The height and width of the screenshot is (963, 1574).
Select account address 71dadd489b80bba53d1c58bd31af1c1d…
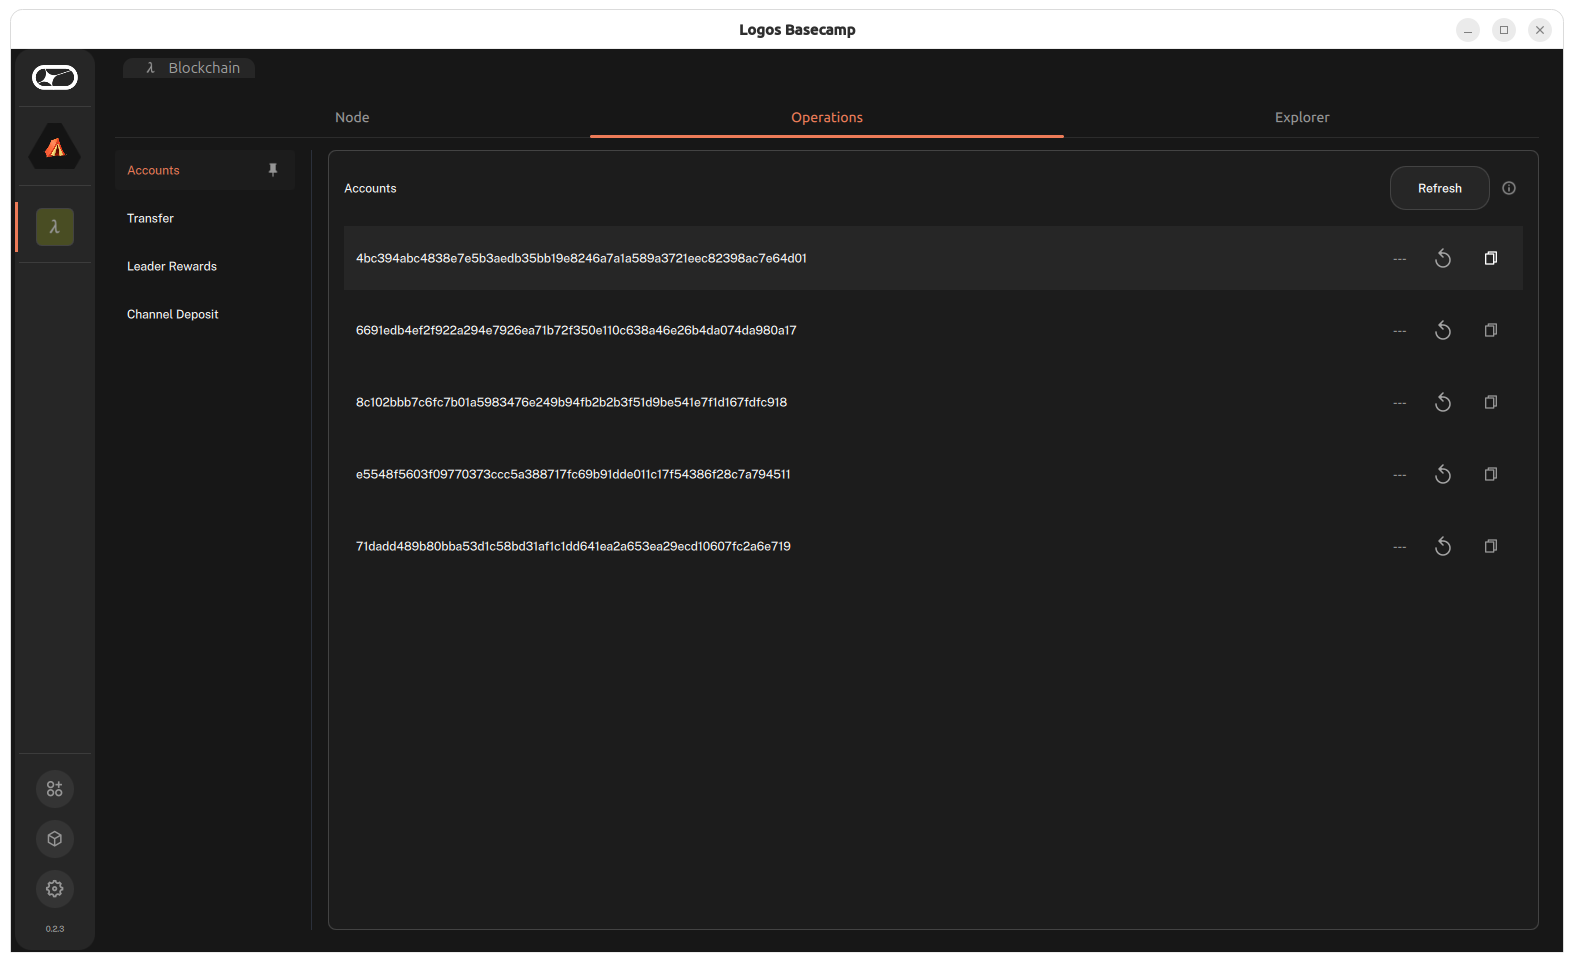tap(573, 546)
